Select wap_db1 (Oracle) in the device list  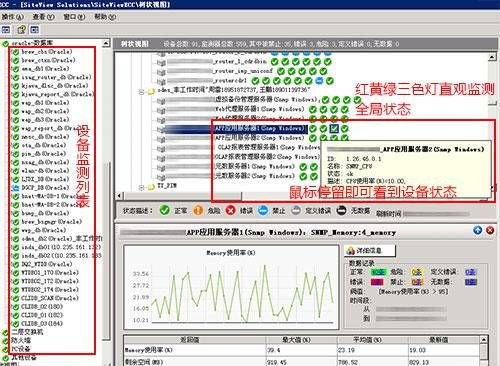point(45,103)
